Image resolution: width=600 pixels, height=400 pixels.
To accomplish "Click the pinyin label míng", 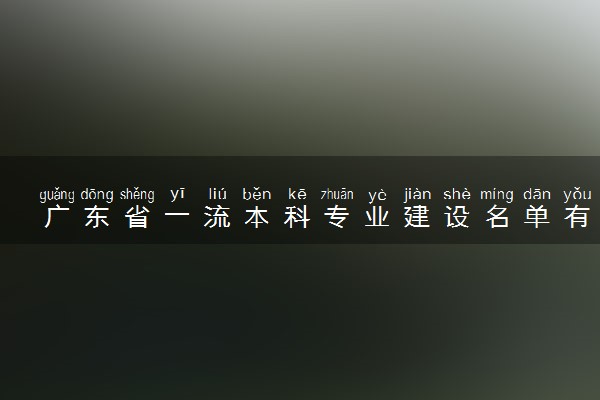I will (497, 194).
